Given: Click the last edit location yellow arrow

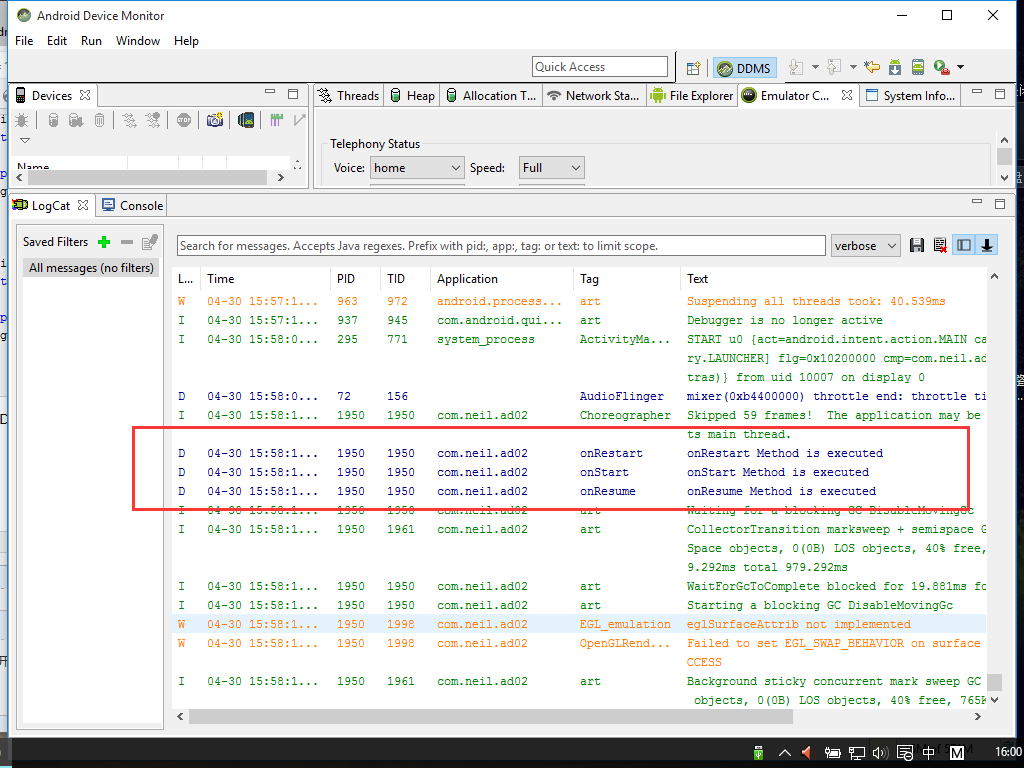Looking at the screenshot, I should (x=872, y=67).
